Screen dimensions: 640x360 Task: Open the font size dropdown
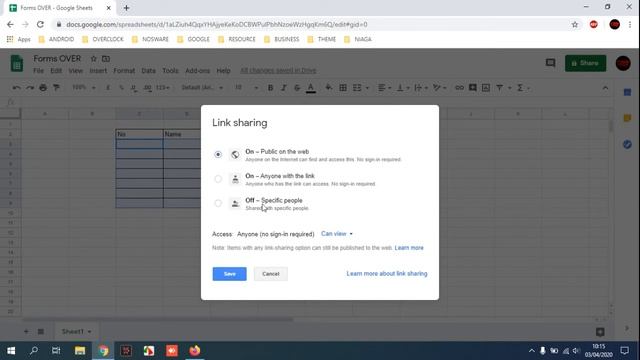(x=246, y=88)
